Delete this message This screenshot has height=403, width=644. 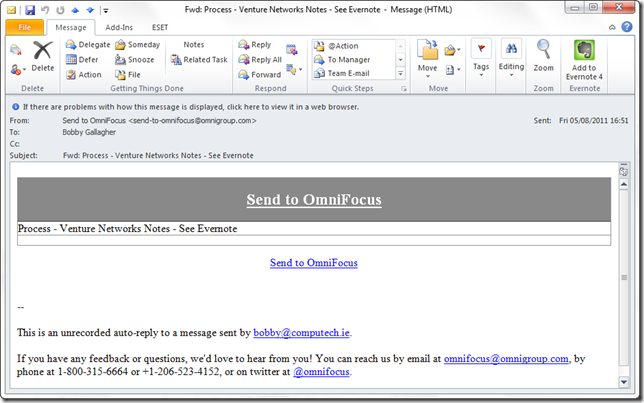coord(43,58)
